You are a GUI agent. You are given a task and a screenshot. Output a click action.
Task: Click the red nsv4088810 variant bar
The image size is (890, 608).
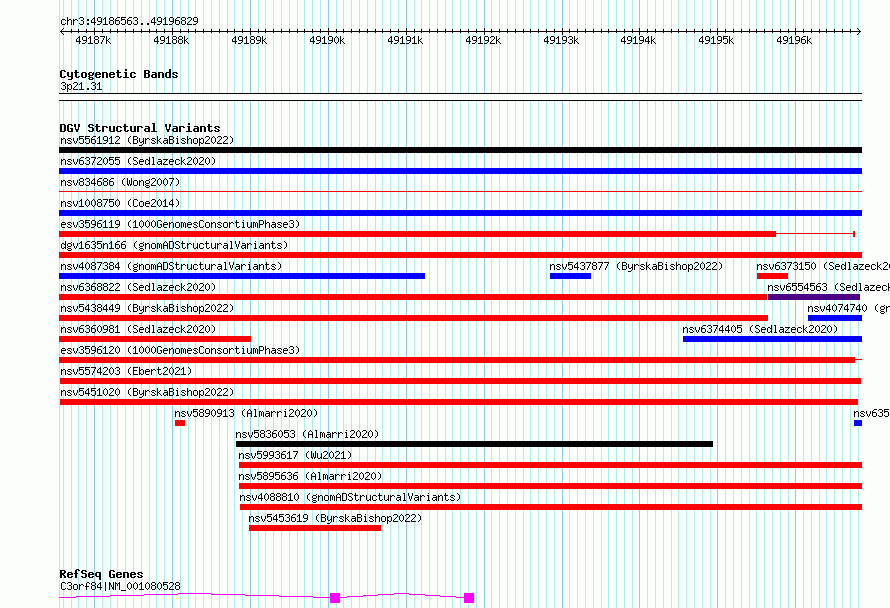pyautogui.click(x=551, y=507)
